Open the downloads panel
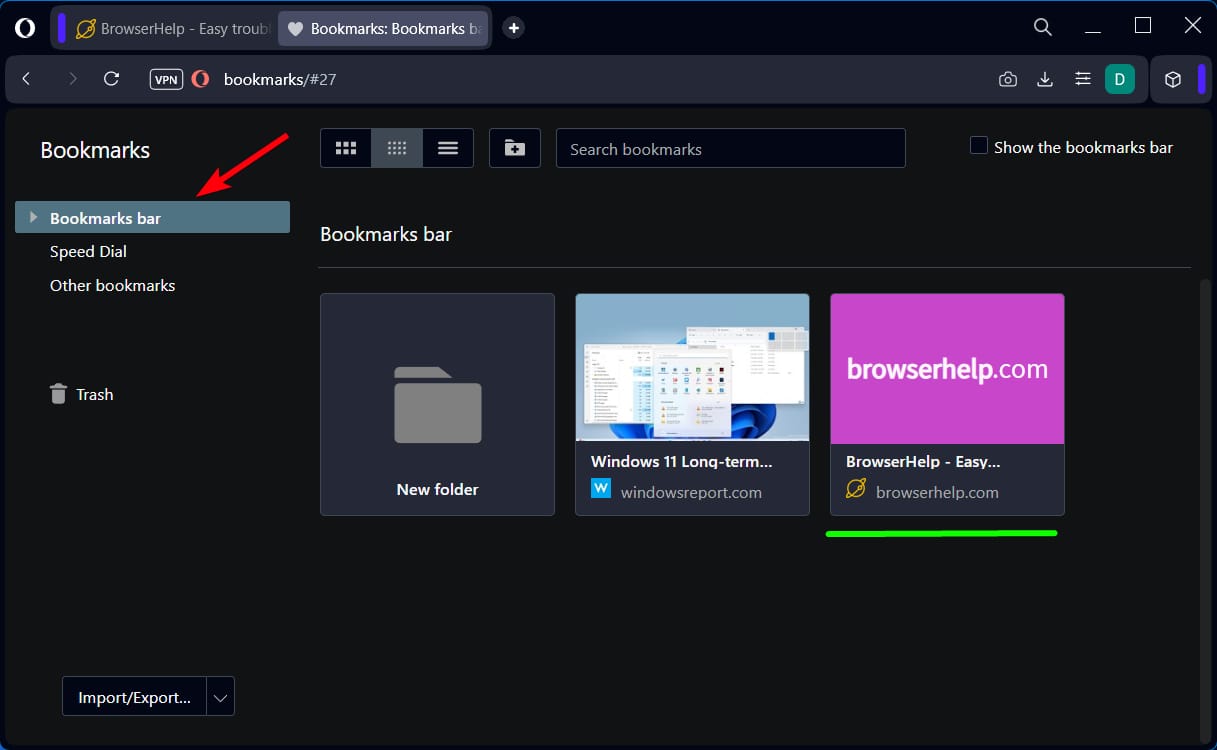 pyautogui.click(x=1045, y=79)
